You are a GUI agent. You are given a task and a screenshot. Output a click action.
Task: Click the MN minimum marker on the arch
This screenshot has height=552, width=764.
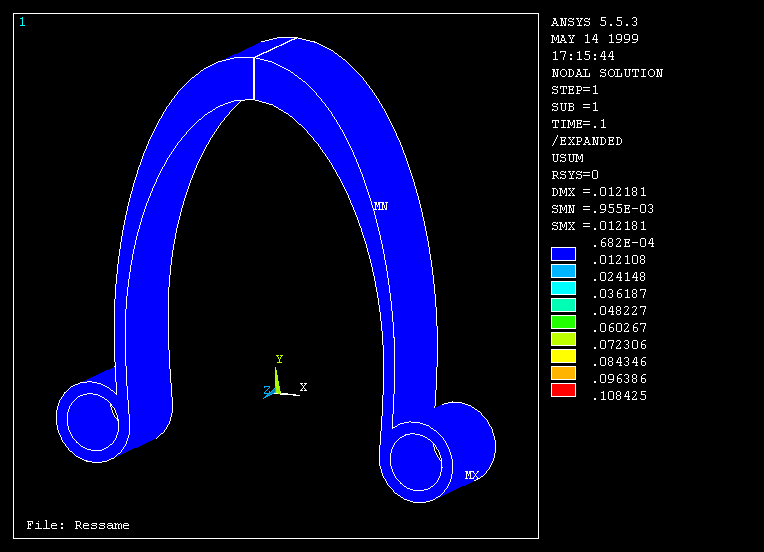pos(380,206)
